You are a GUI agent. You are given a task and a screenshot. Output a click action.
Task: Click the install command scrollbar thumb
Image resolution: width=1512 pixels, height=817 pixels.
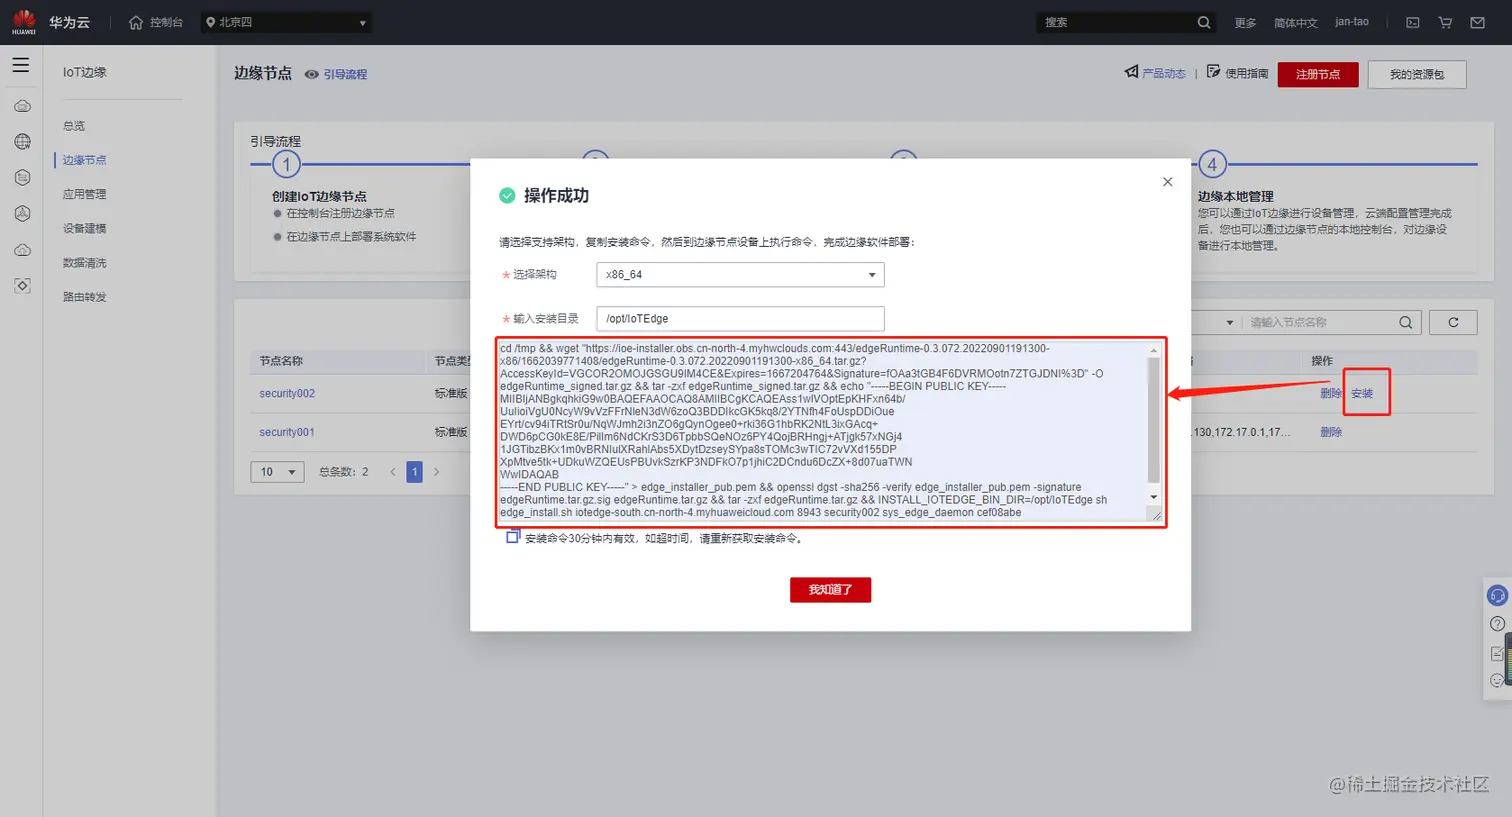point(1153,420)
